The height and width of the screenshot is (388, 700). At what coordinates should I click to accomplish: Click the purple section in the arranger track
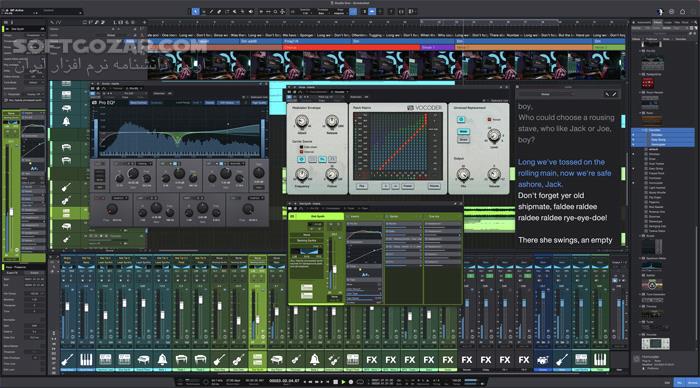tap(437, 47)
